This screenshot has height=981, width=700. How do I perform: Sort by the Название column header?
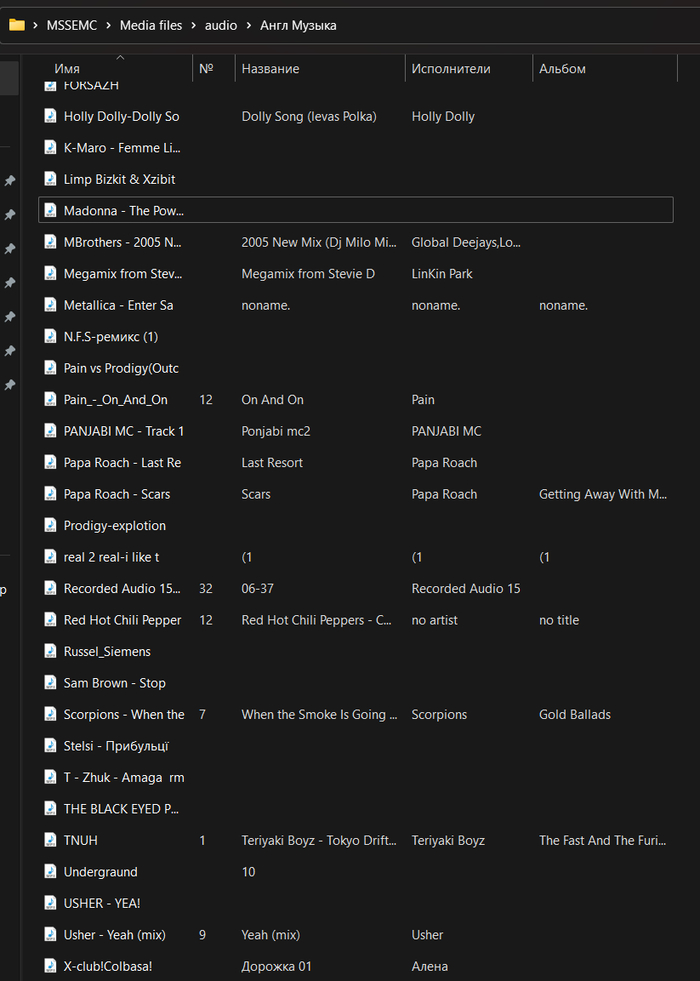270,69
